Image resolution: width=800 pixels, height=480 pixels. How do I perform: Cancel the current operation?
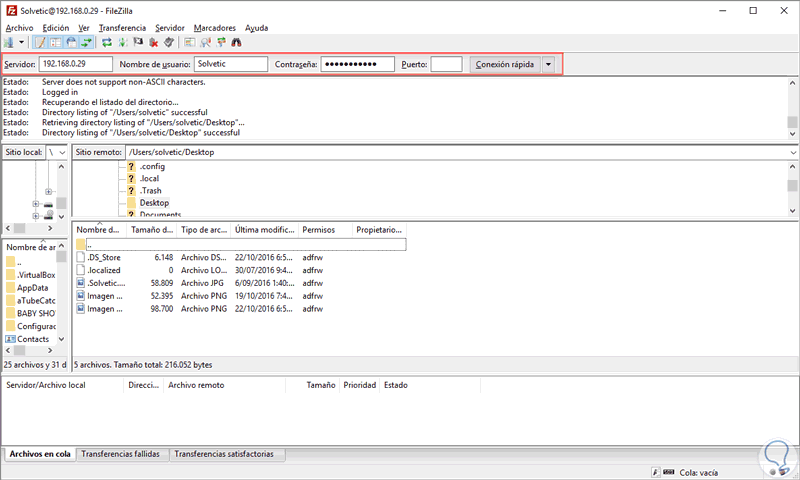[138, 42]
